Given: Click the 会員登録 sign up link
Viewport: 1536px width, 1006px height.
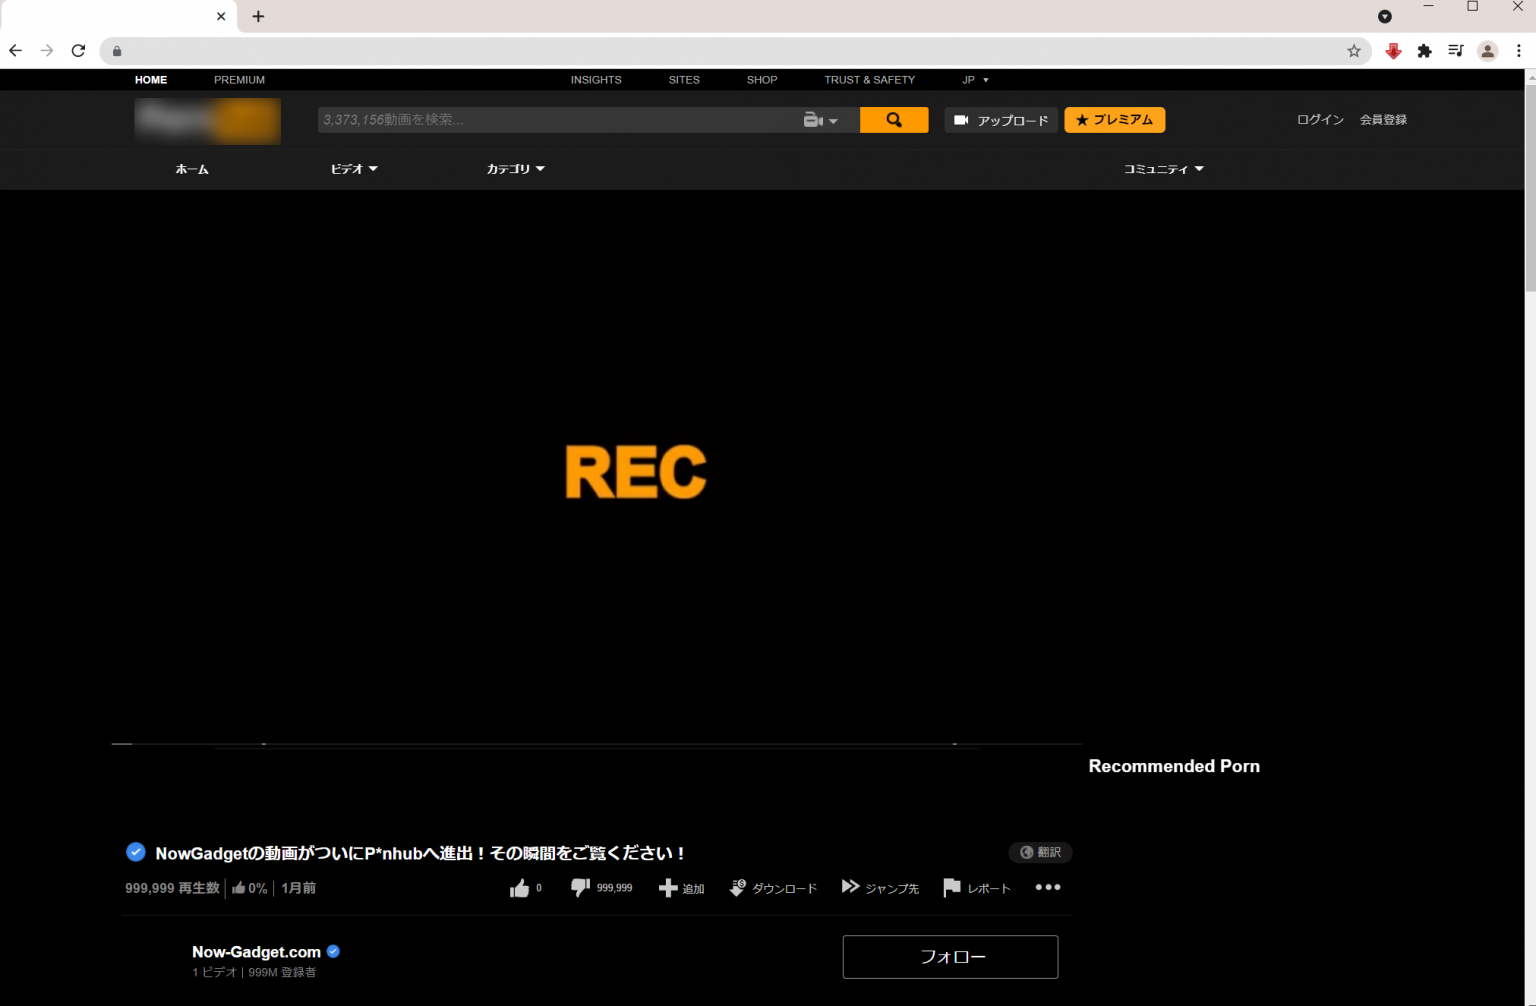Looking at the screenshot, I should pos(1383,119).
